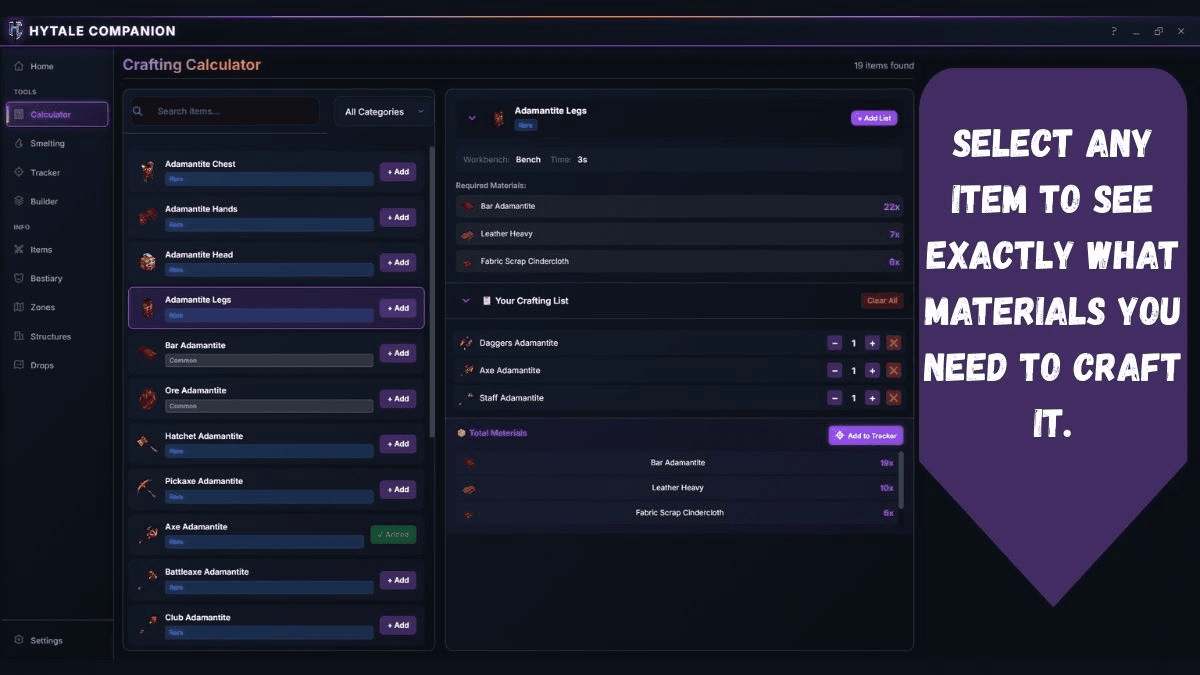This screenshot has height=675, width=1200.
Task: Add Adamantite Hands to the list
Action: point(398,217)
